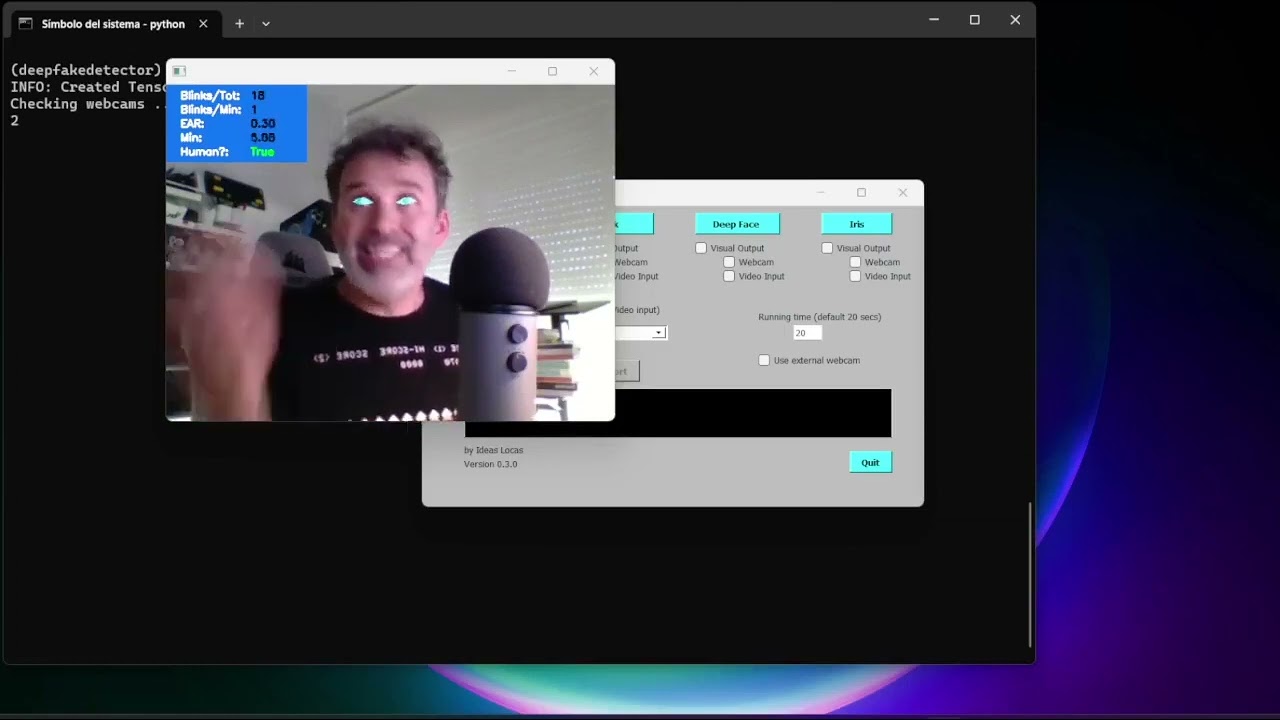The image size is (1280, 720).
Task: Minimize the terminal window
Action: tap(934, 19)
